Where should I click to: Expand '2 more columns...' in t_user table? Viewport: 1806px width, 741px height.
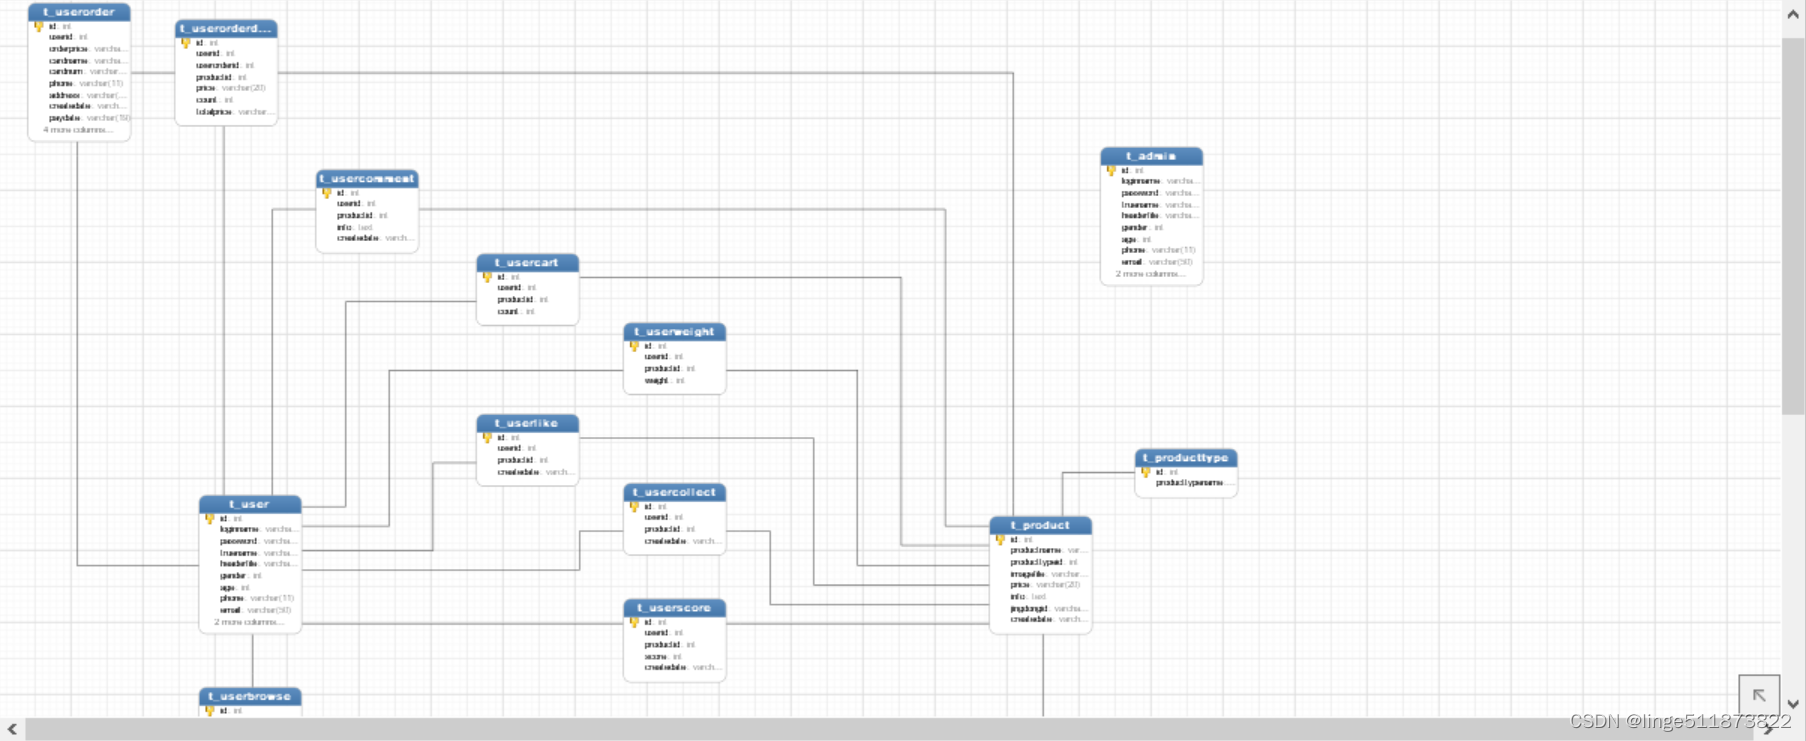pyautogui.click(x=248, y=622)
